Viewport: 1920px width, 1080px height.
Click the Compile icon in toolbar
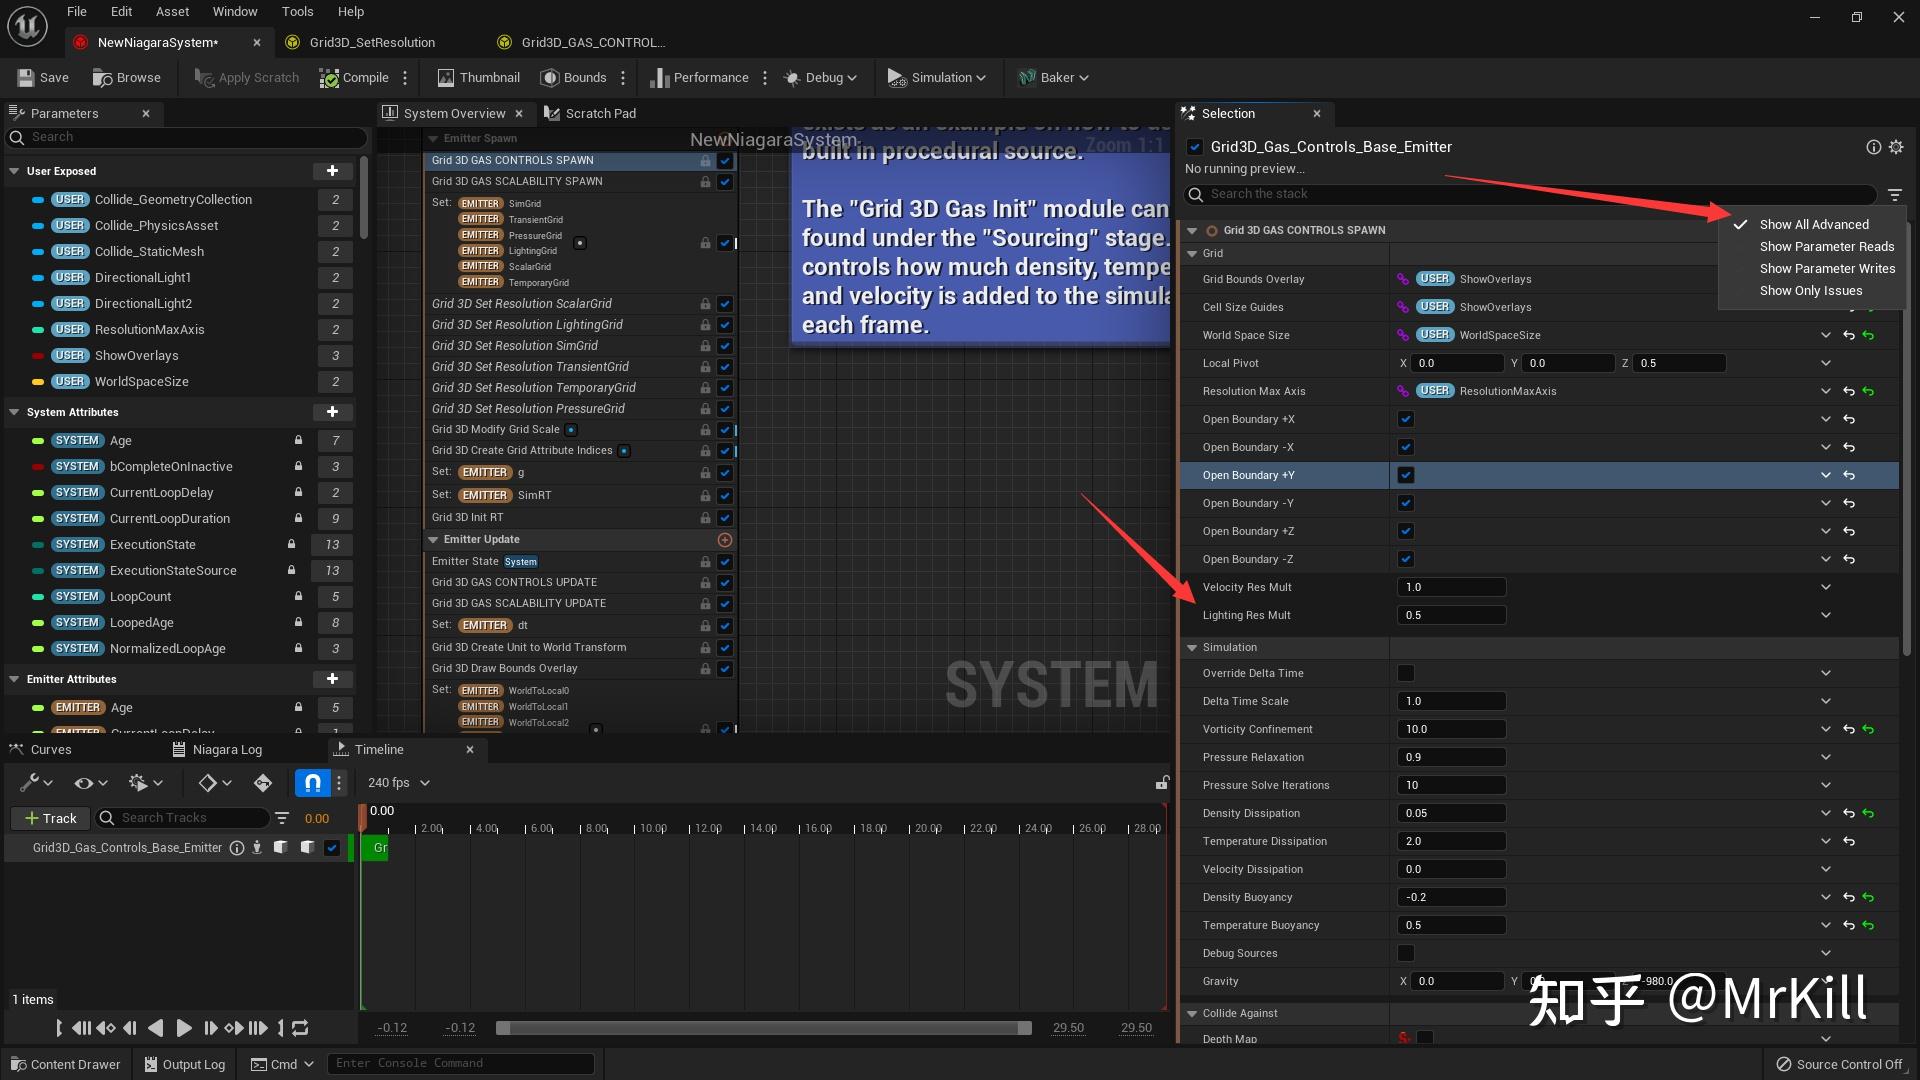329,77
